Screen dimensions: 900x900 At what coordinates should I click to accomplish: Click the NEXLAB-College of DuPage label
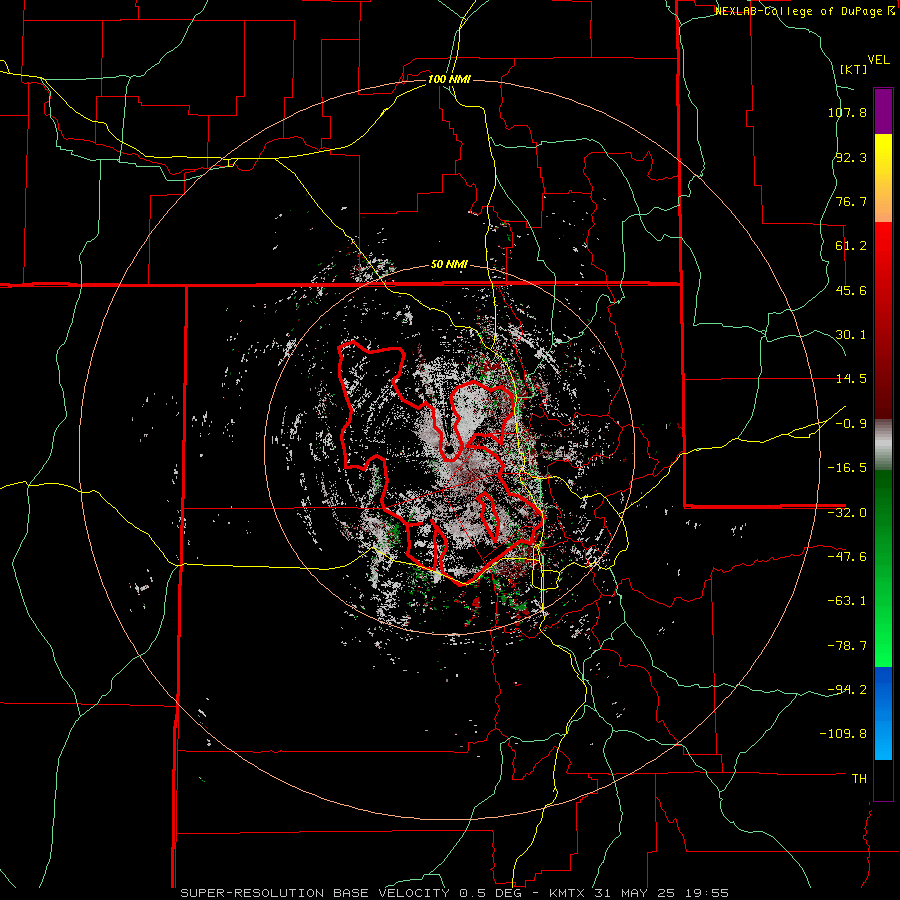(798, 11)
